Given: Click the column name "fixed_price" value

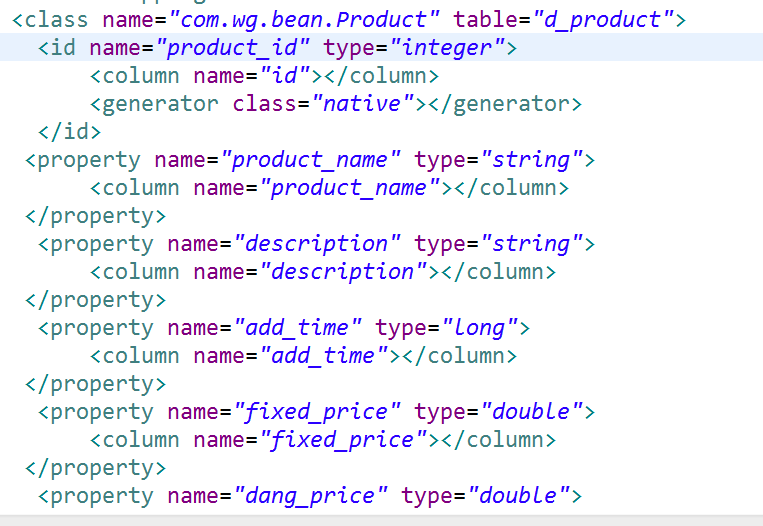Looking at the screenshot, I should (343, 440).
